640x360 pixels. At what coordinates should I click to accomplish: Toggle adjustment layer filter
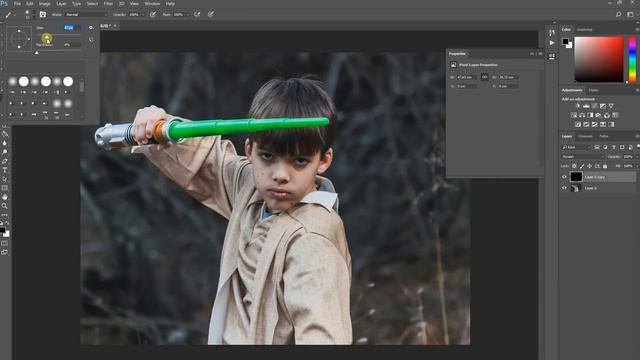605,147
